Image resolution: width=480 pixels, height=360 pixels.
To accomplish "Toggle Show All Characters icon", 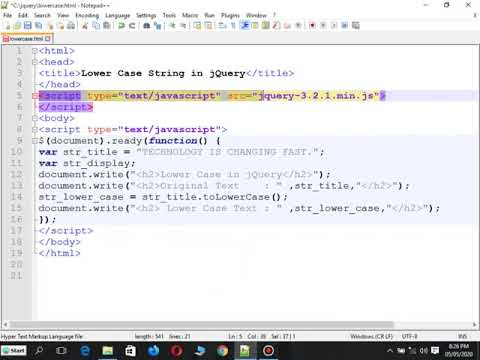I will click(x=233, y=26).
